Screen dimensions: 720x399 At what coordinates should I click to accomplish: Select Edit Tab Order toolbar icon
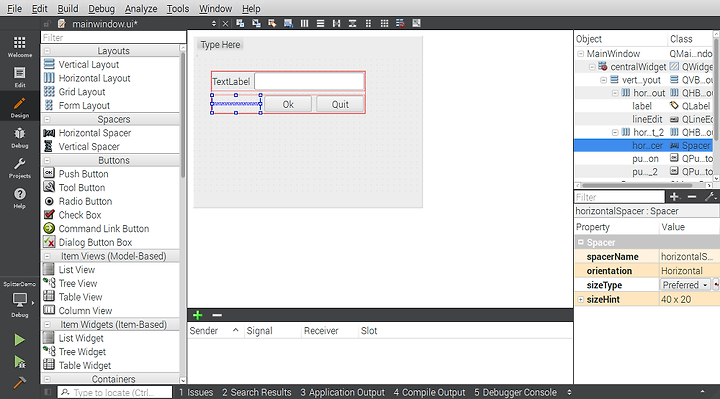tap(288, 23)
